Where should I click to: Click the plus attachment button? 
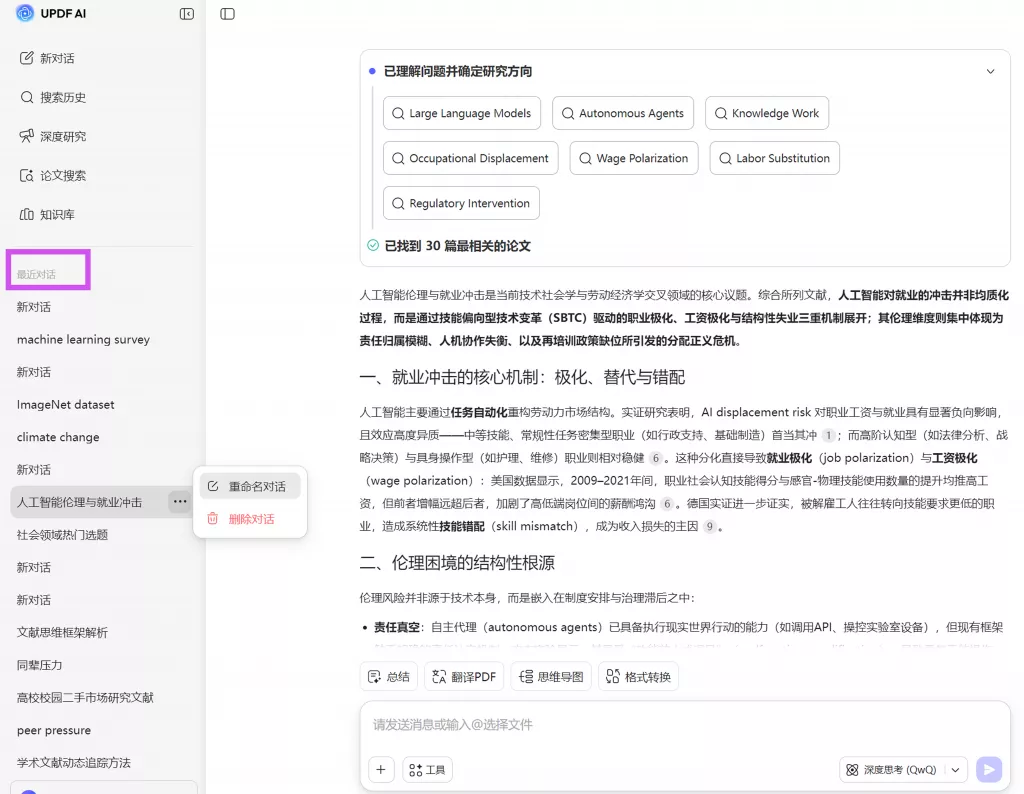click(x=381, y=769)
